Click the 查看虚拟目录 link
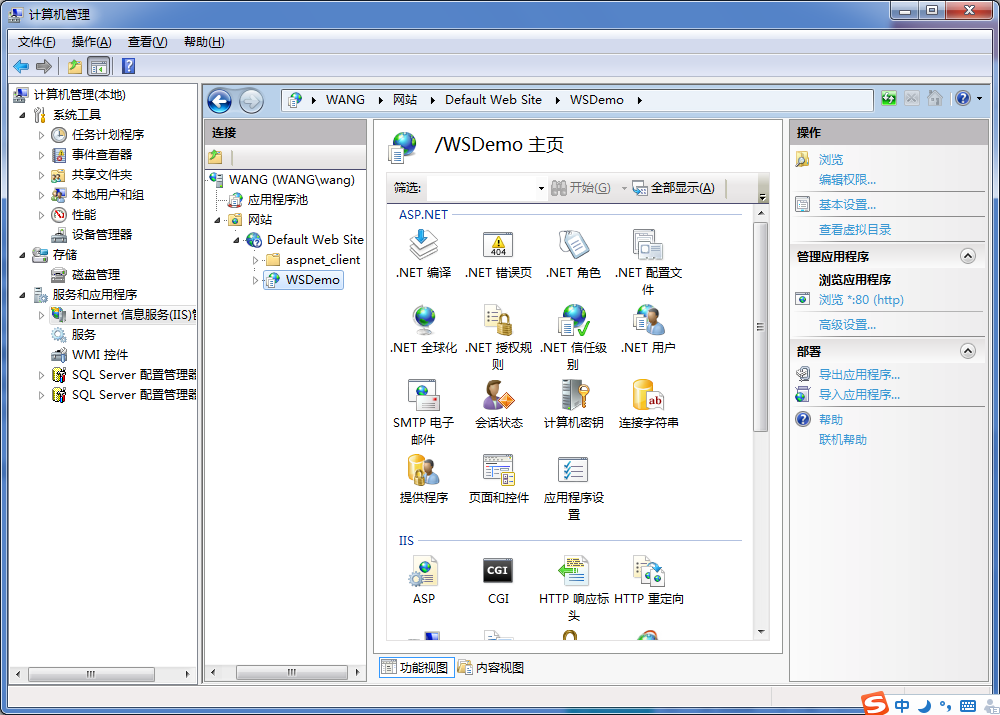This screenshot has width=1000, height=715. click(x=855, y=230)
